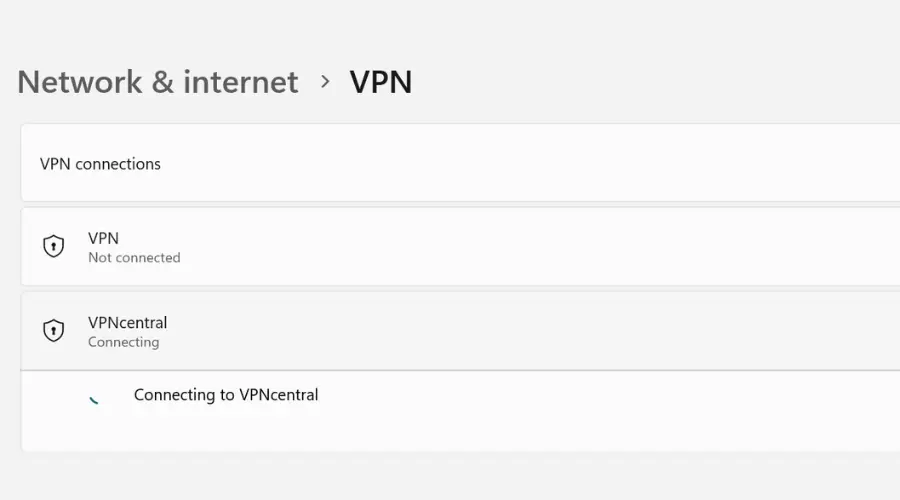Click the Connecting to VPNcentral message
Viewport: 900px width, 500px height.
pyautogui.click(x=226, y=395)
